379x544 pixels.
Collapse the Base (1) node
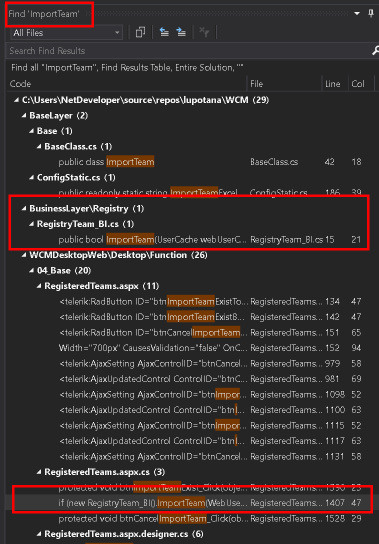32,131
